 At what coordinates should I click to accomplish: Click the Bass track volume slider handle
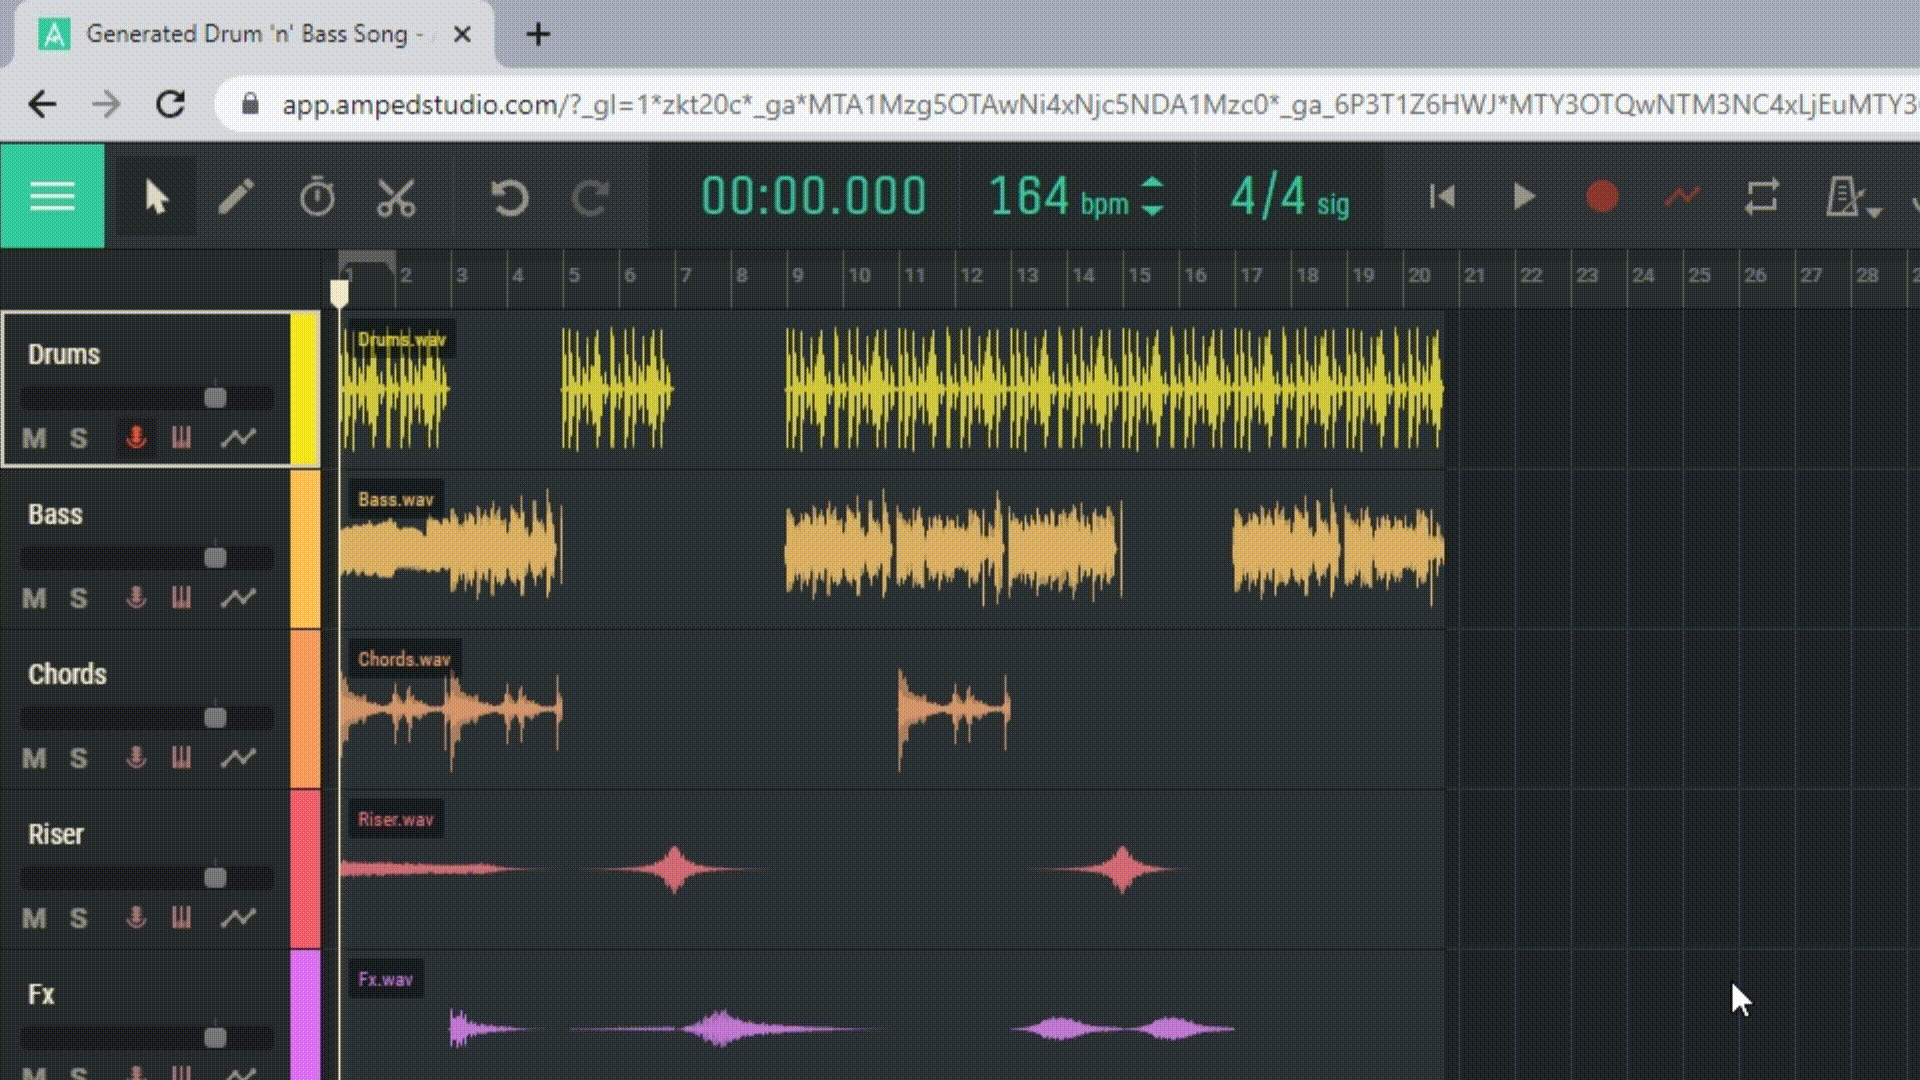coord(215,557)
